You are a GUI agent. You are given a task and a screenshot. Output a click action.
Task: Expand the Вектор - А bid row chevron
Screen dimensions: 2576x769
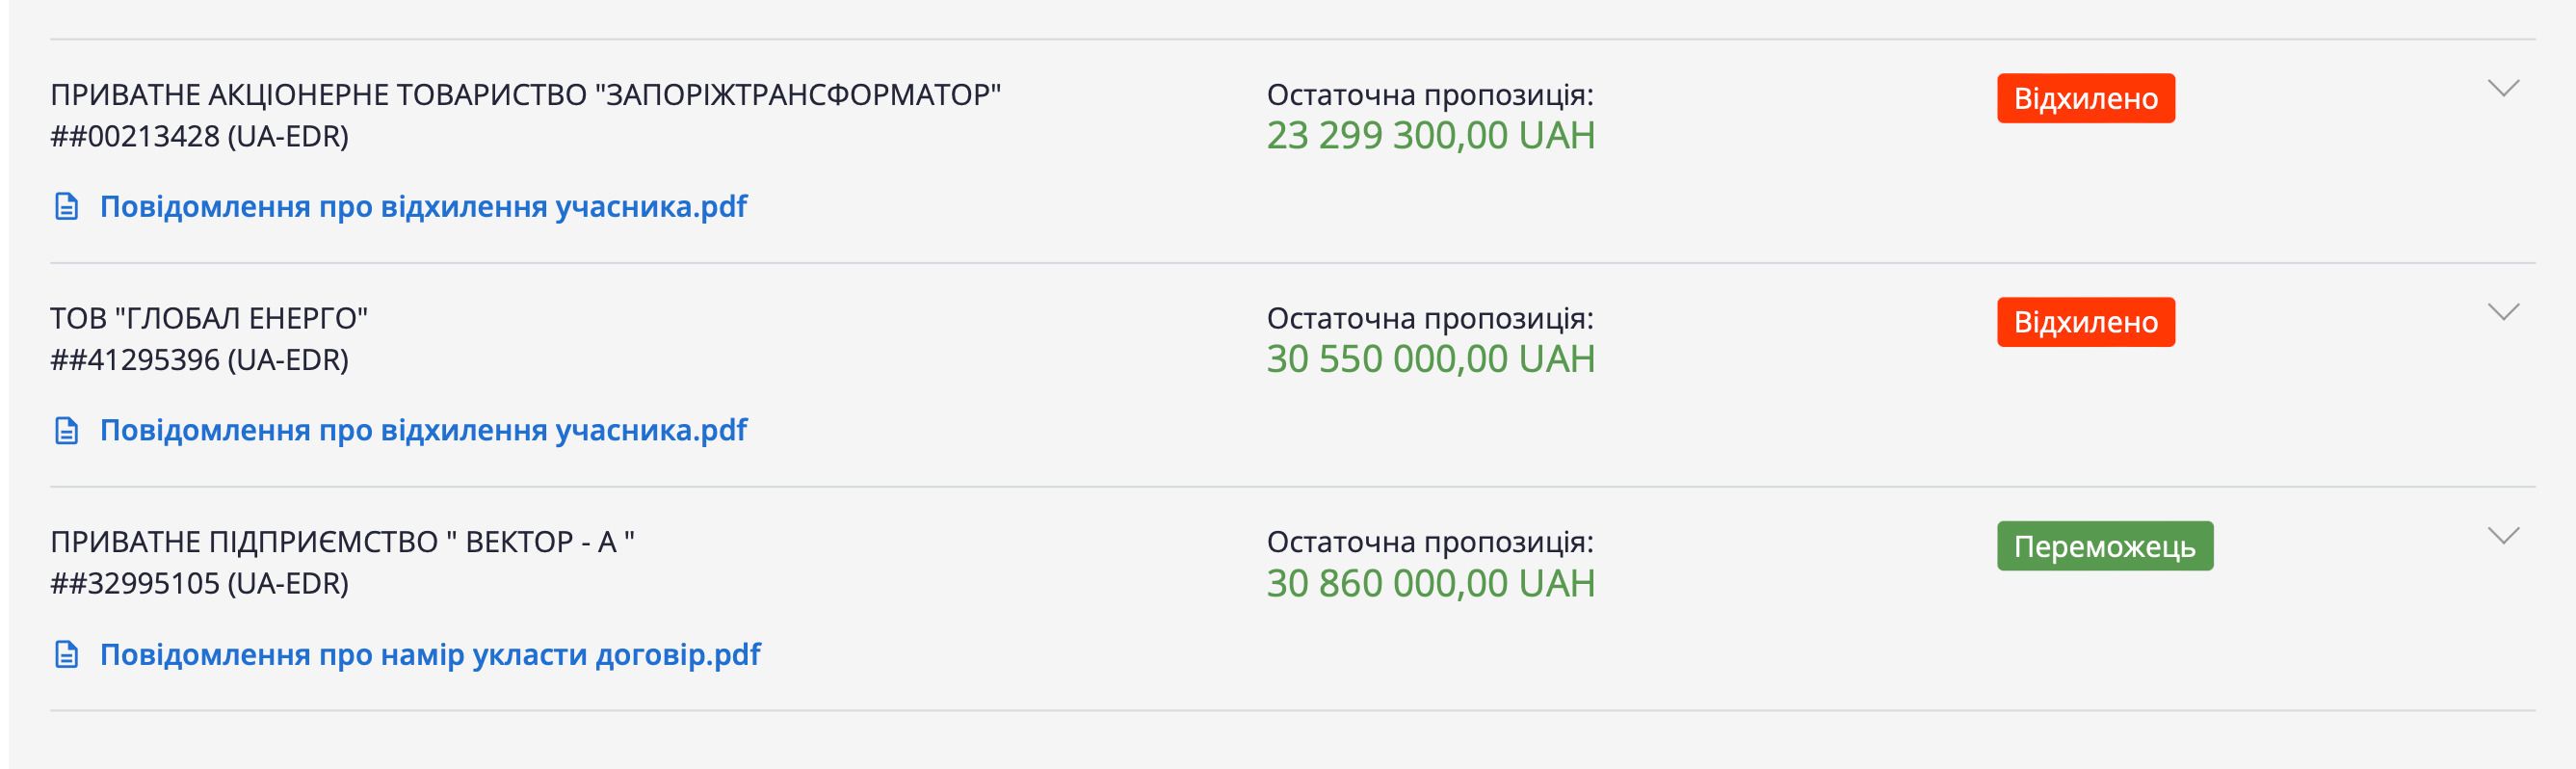(2503, 537)
